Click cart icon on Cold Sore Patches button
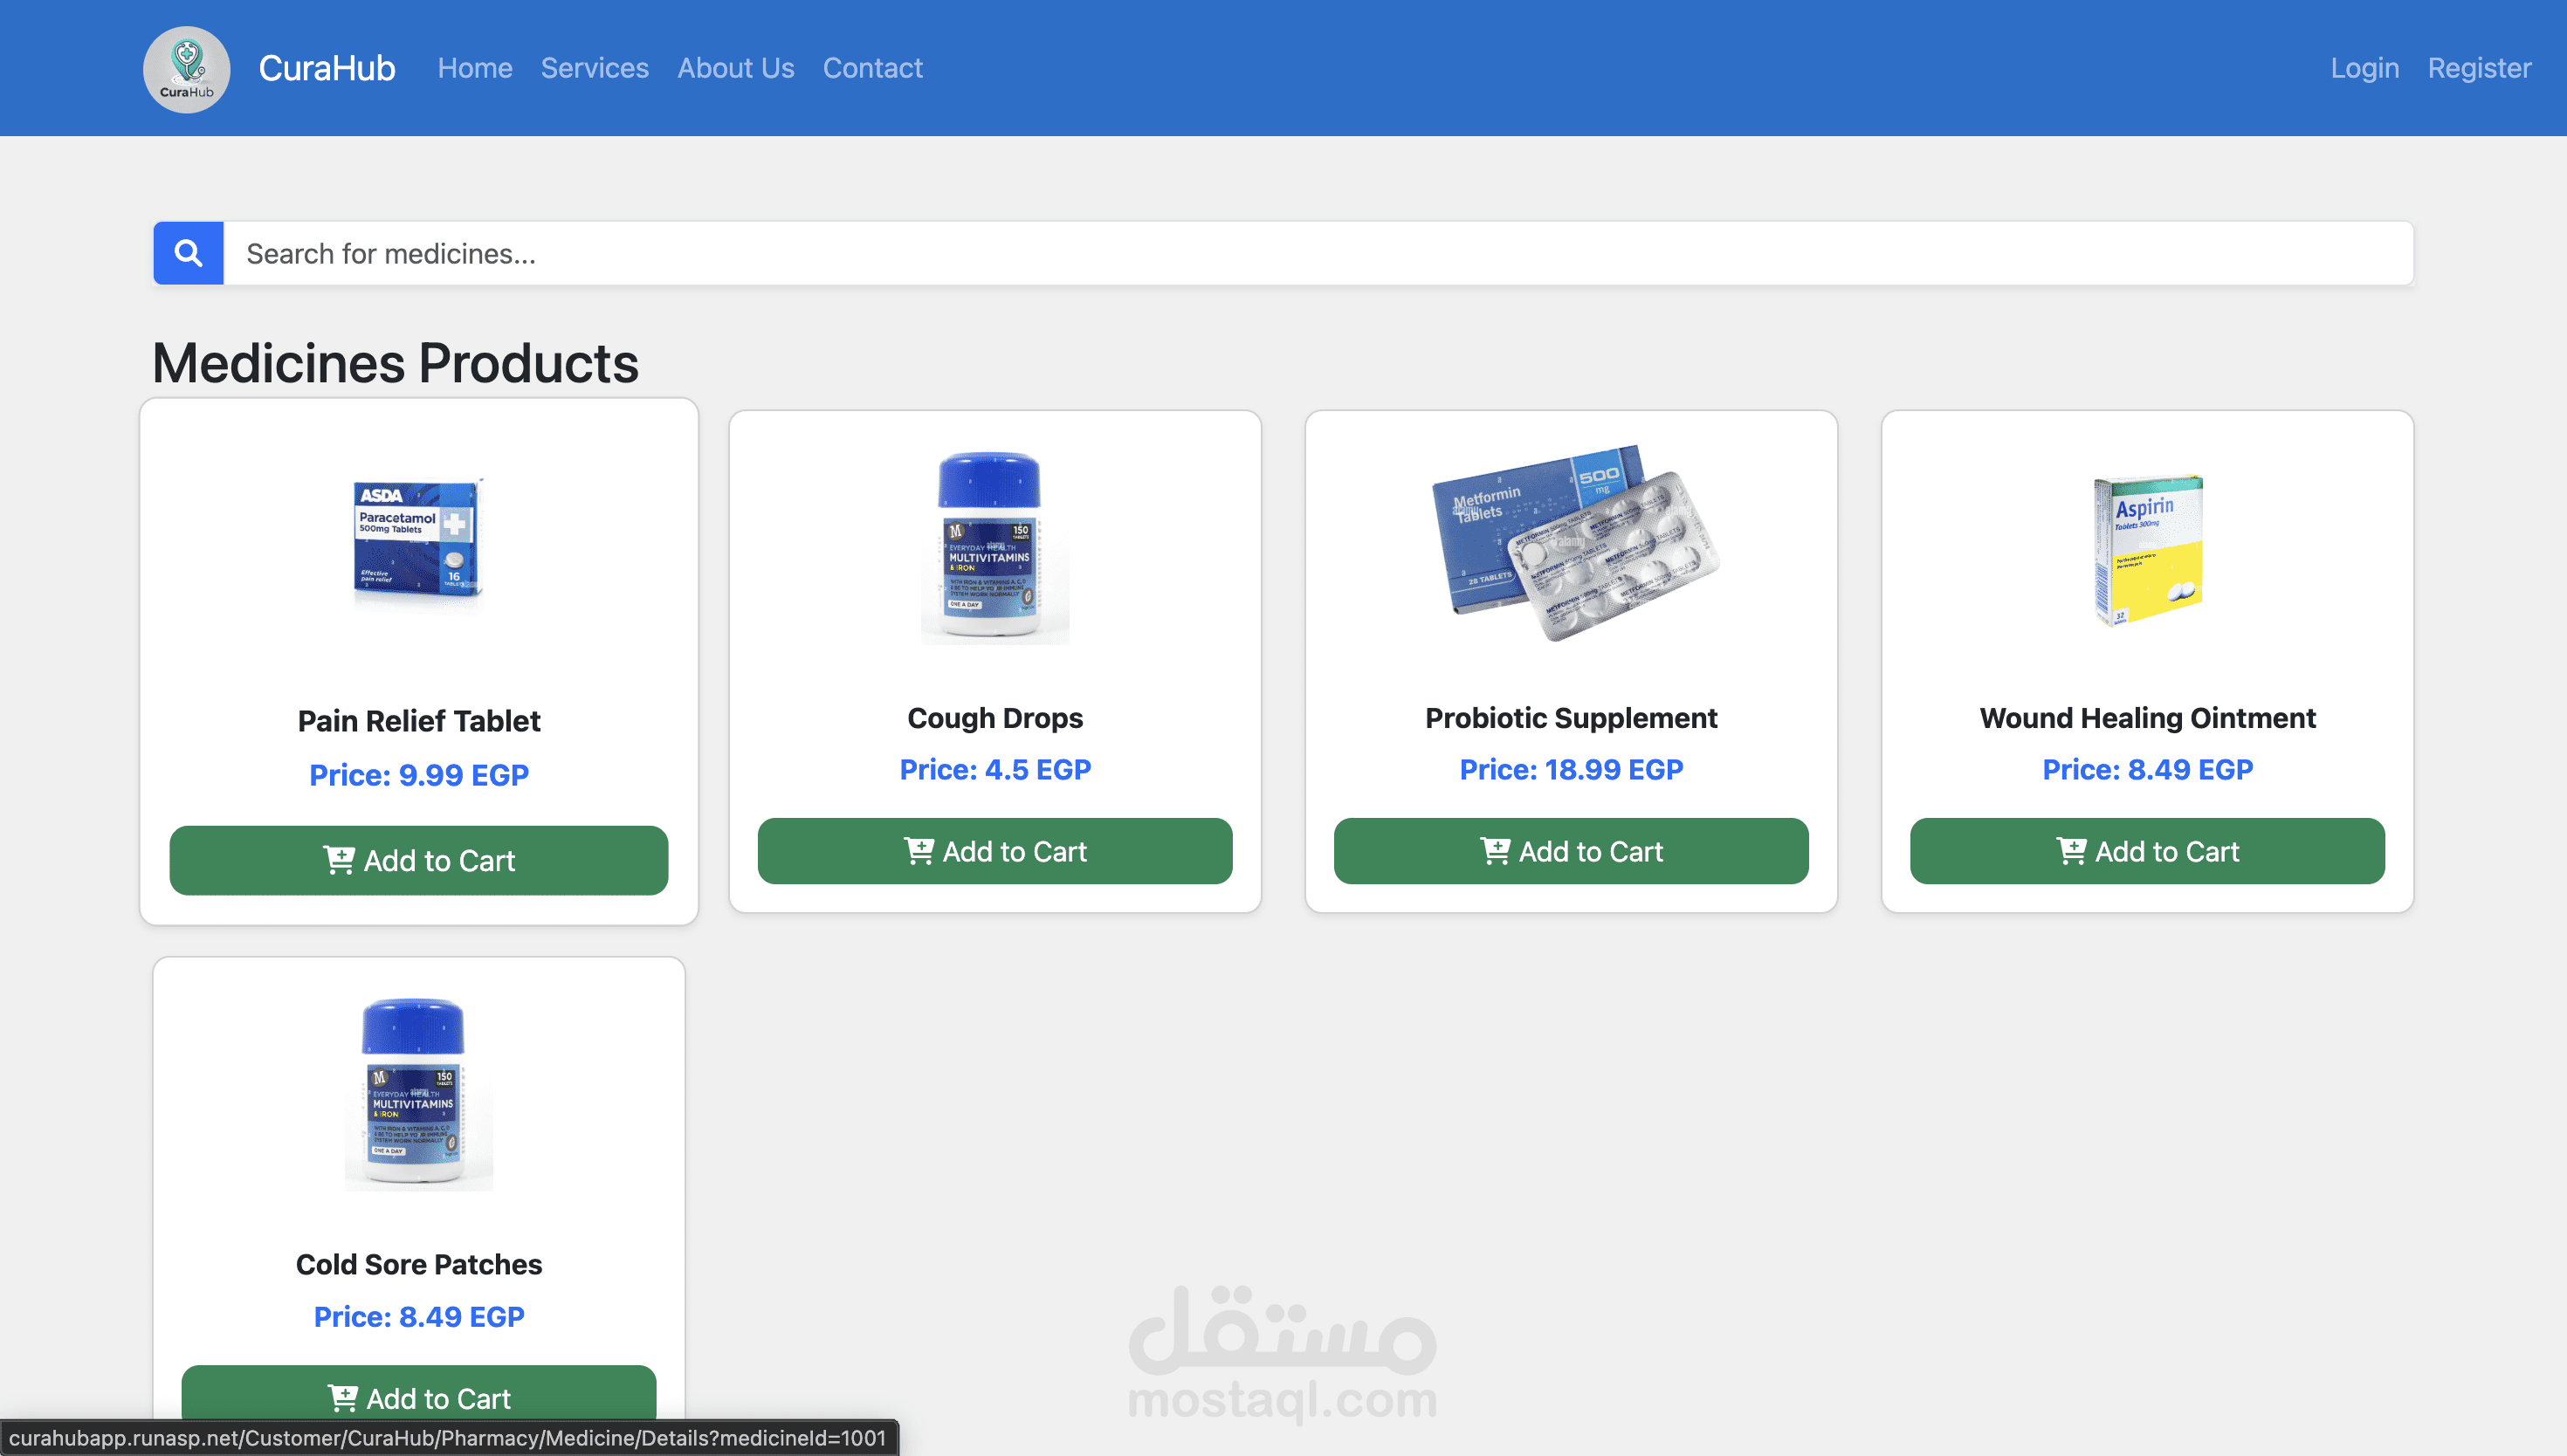 coord(342,1397)
